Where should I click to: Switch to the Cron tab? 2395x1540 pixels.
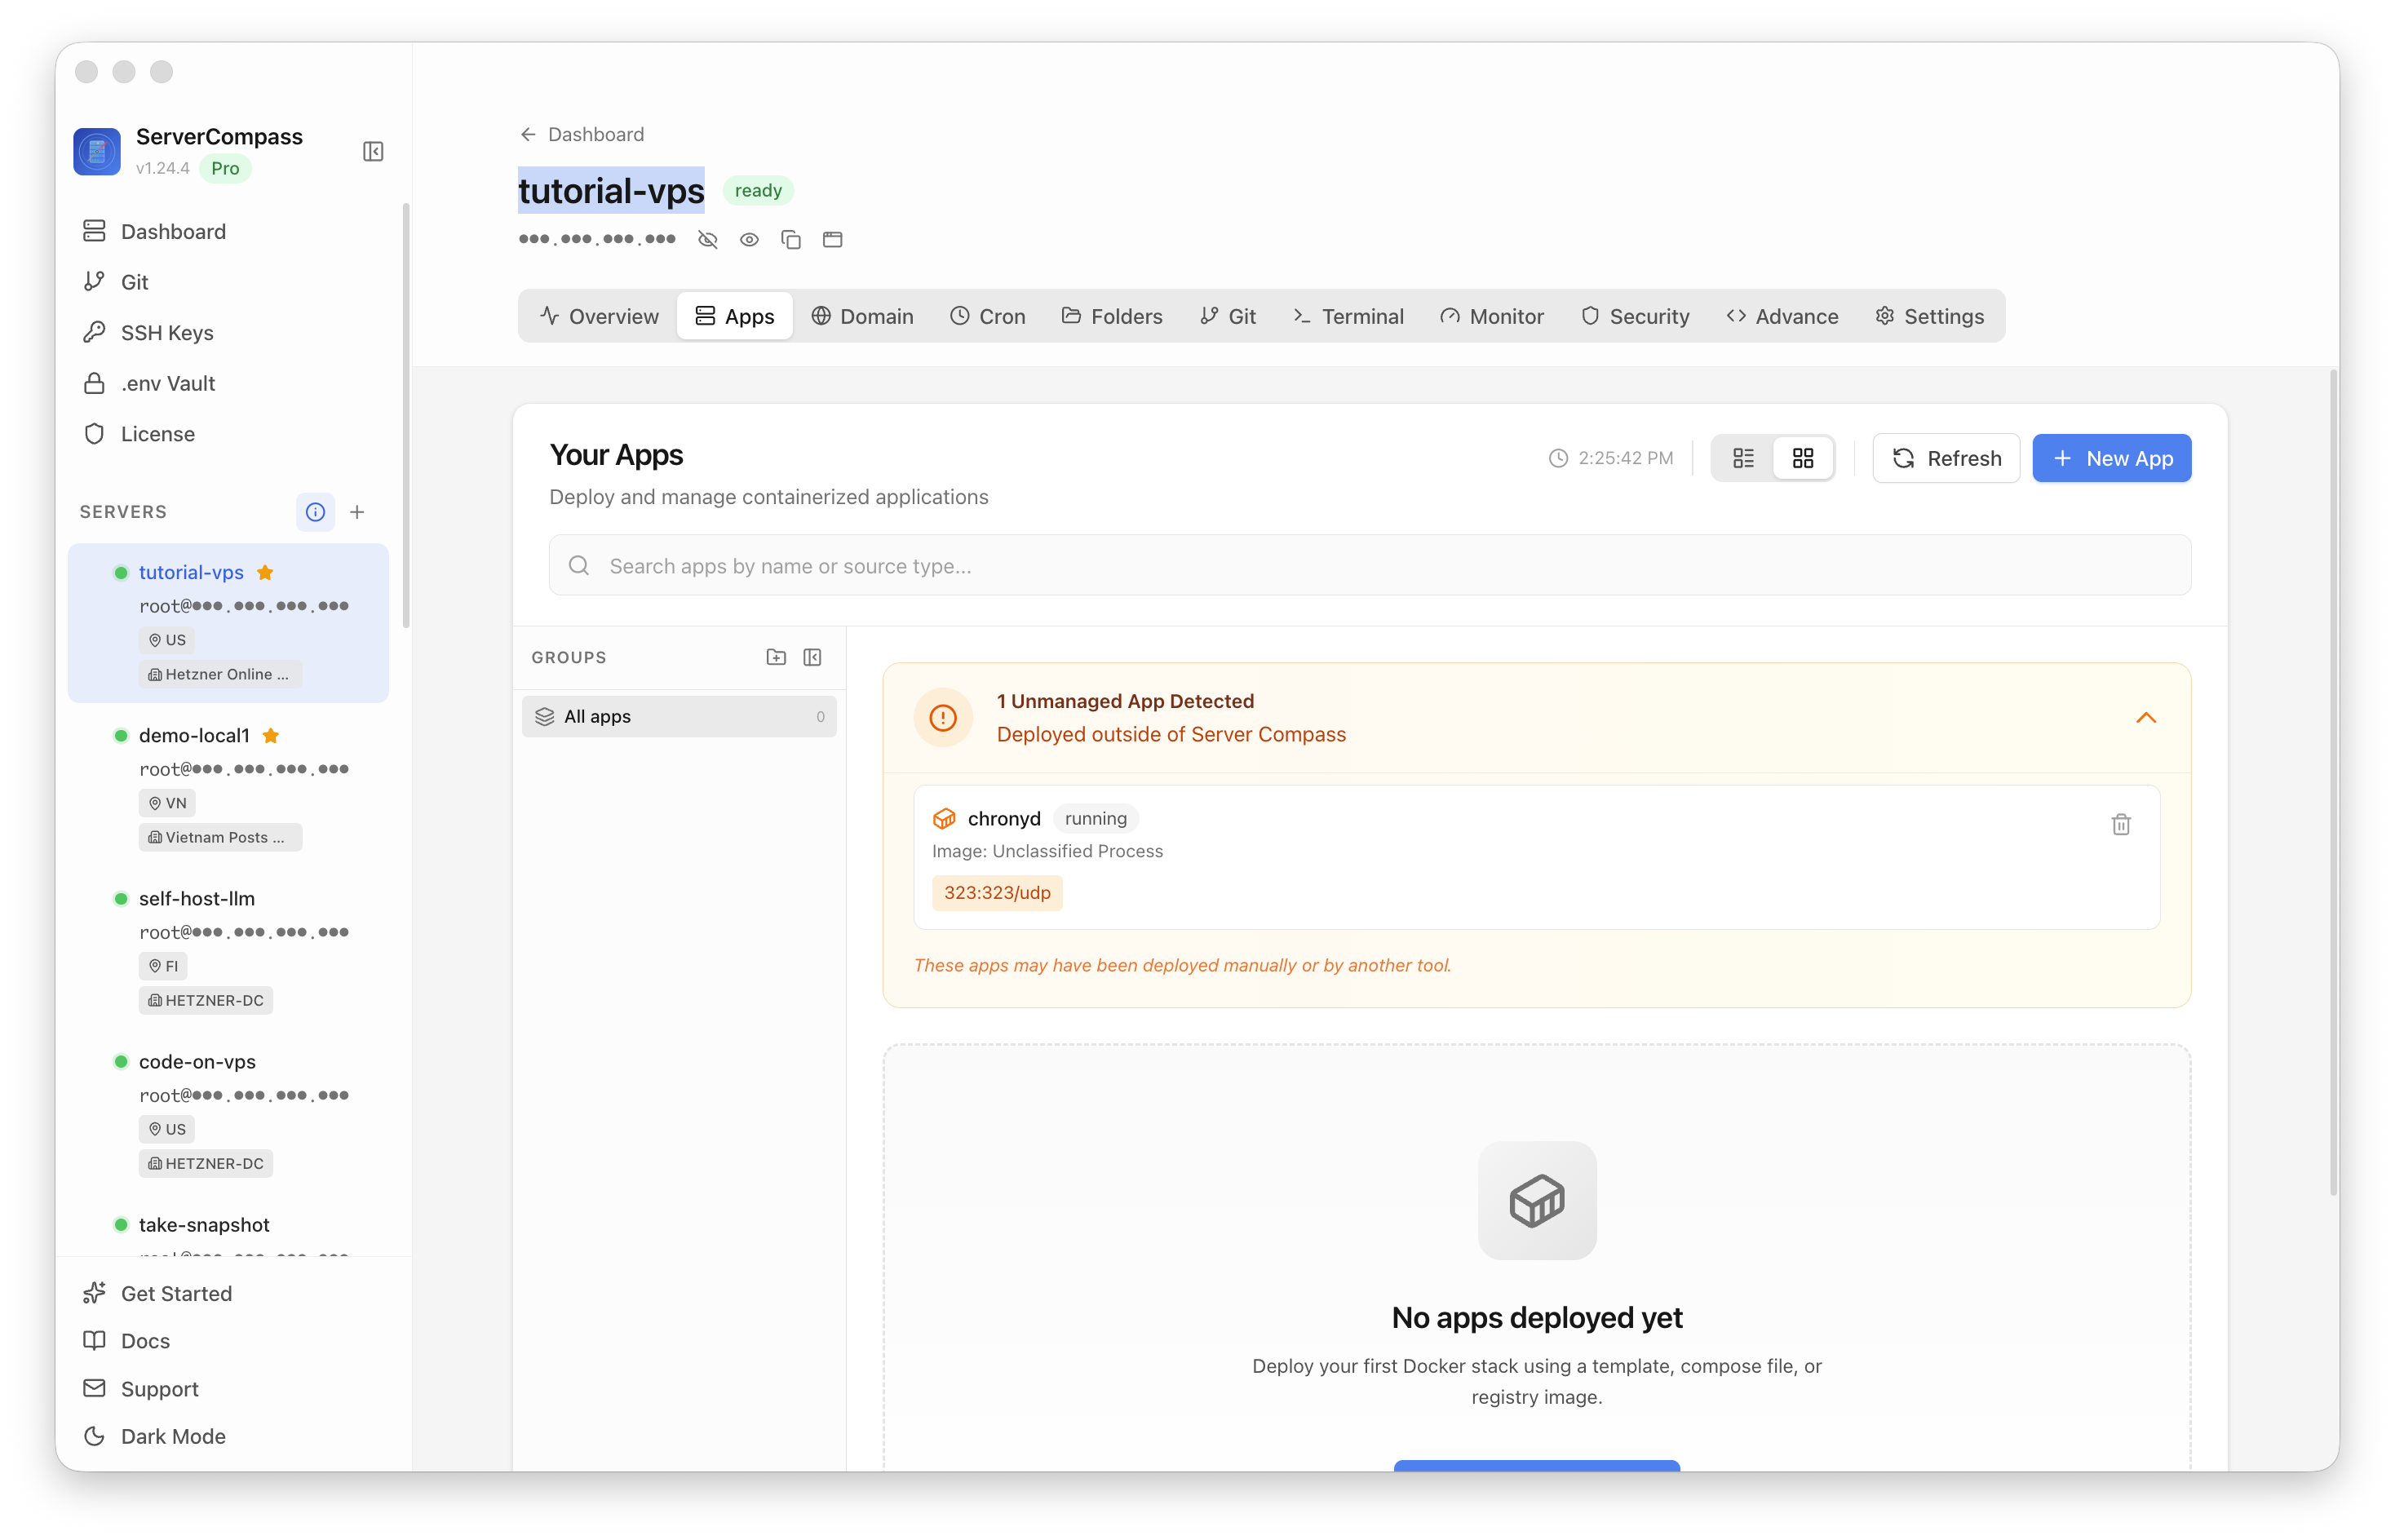pyautogui.click(x=988, y=316)
